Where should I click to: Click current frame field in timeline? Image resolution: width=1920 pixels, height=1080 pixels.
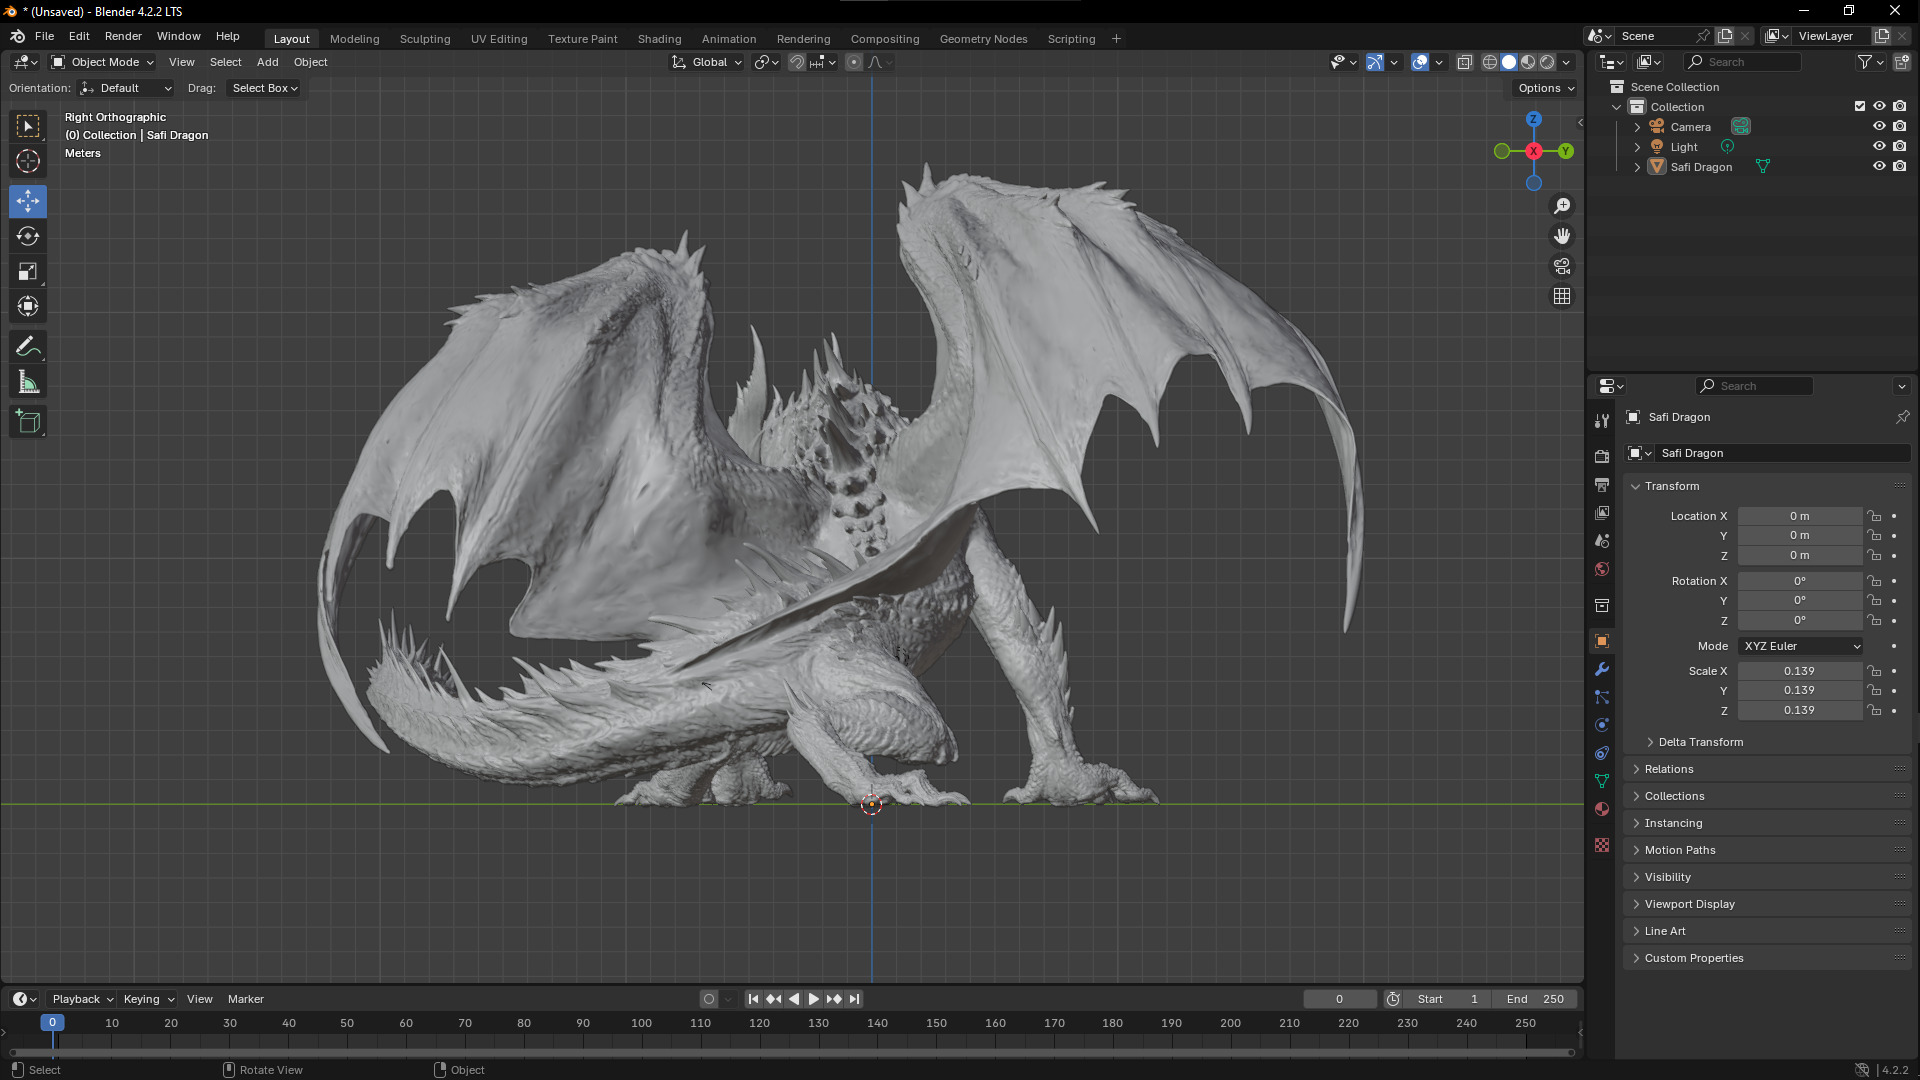[1340, 999]
